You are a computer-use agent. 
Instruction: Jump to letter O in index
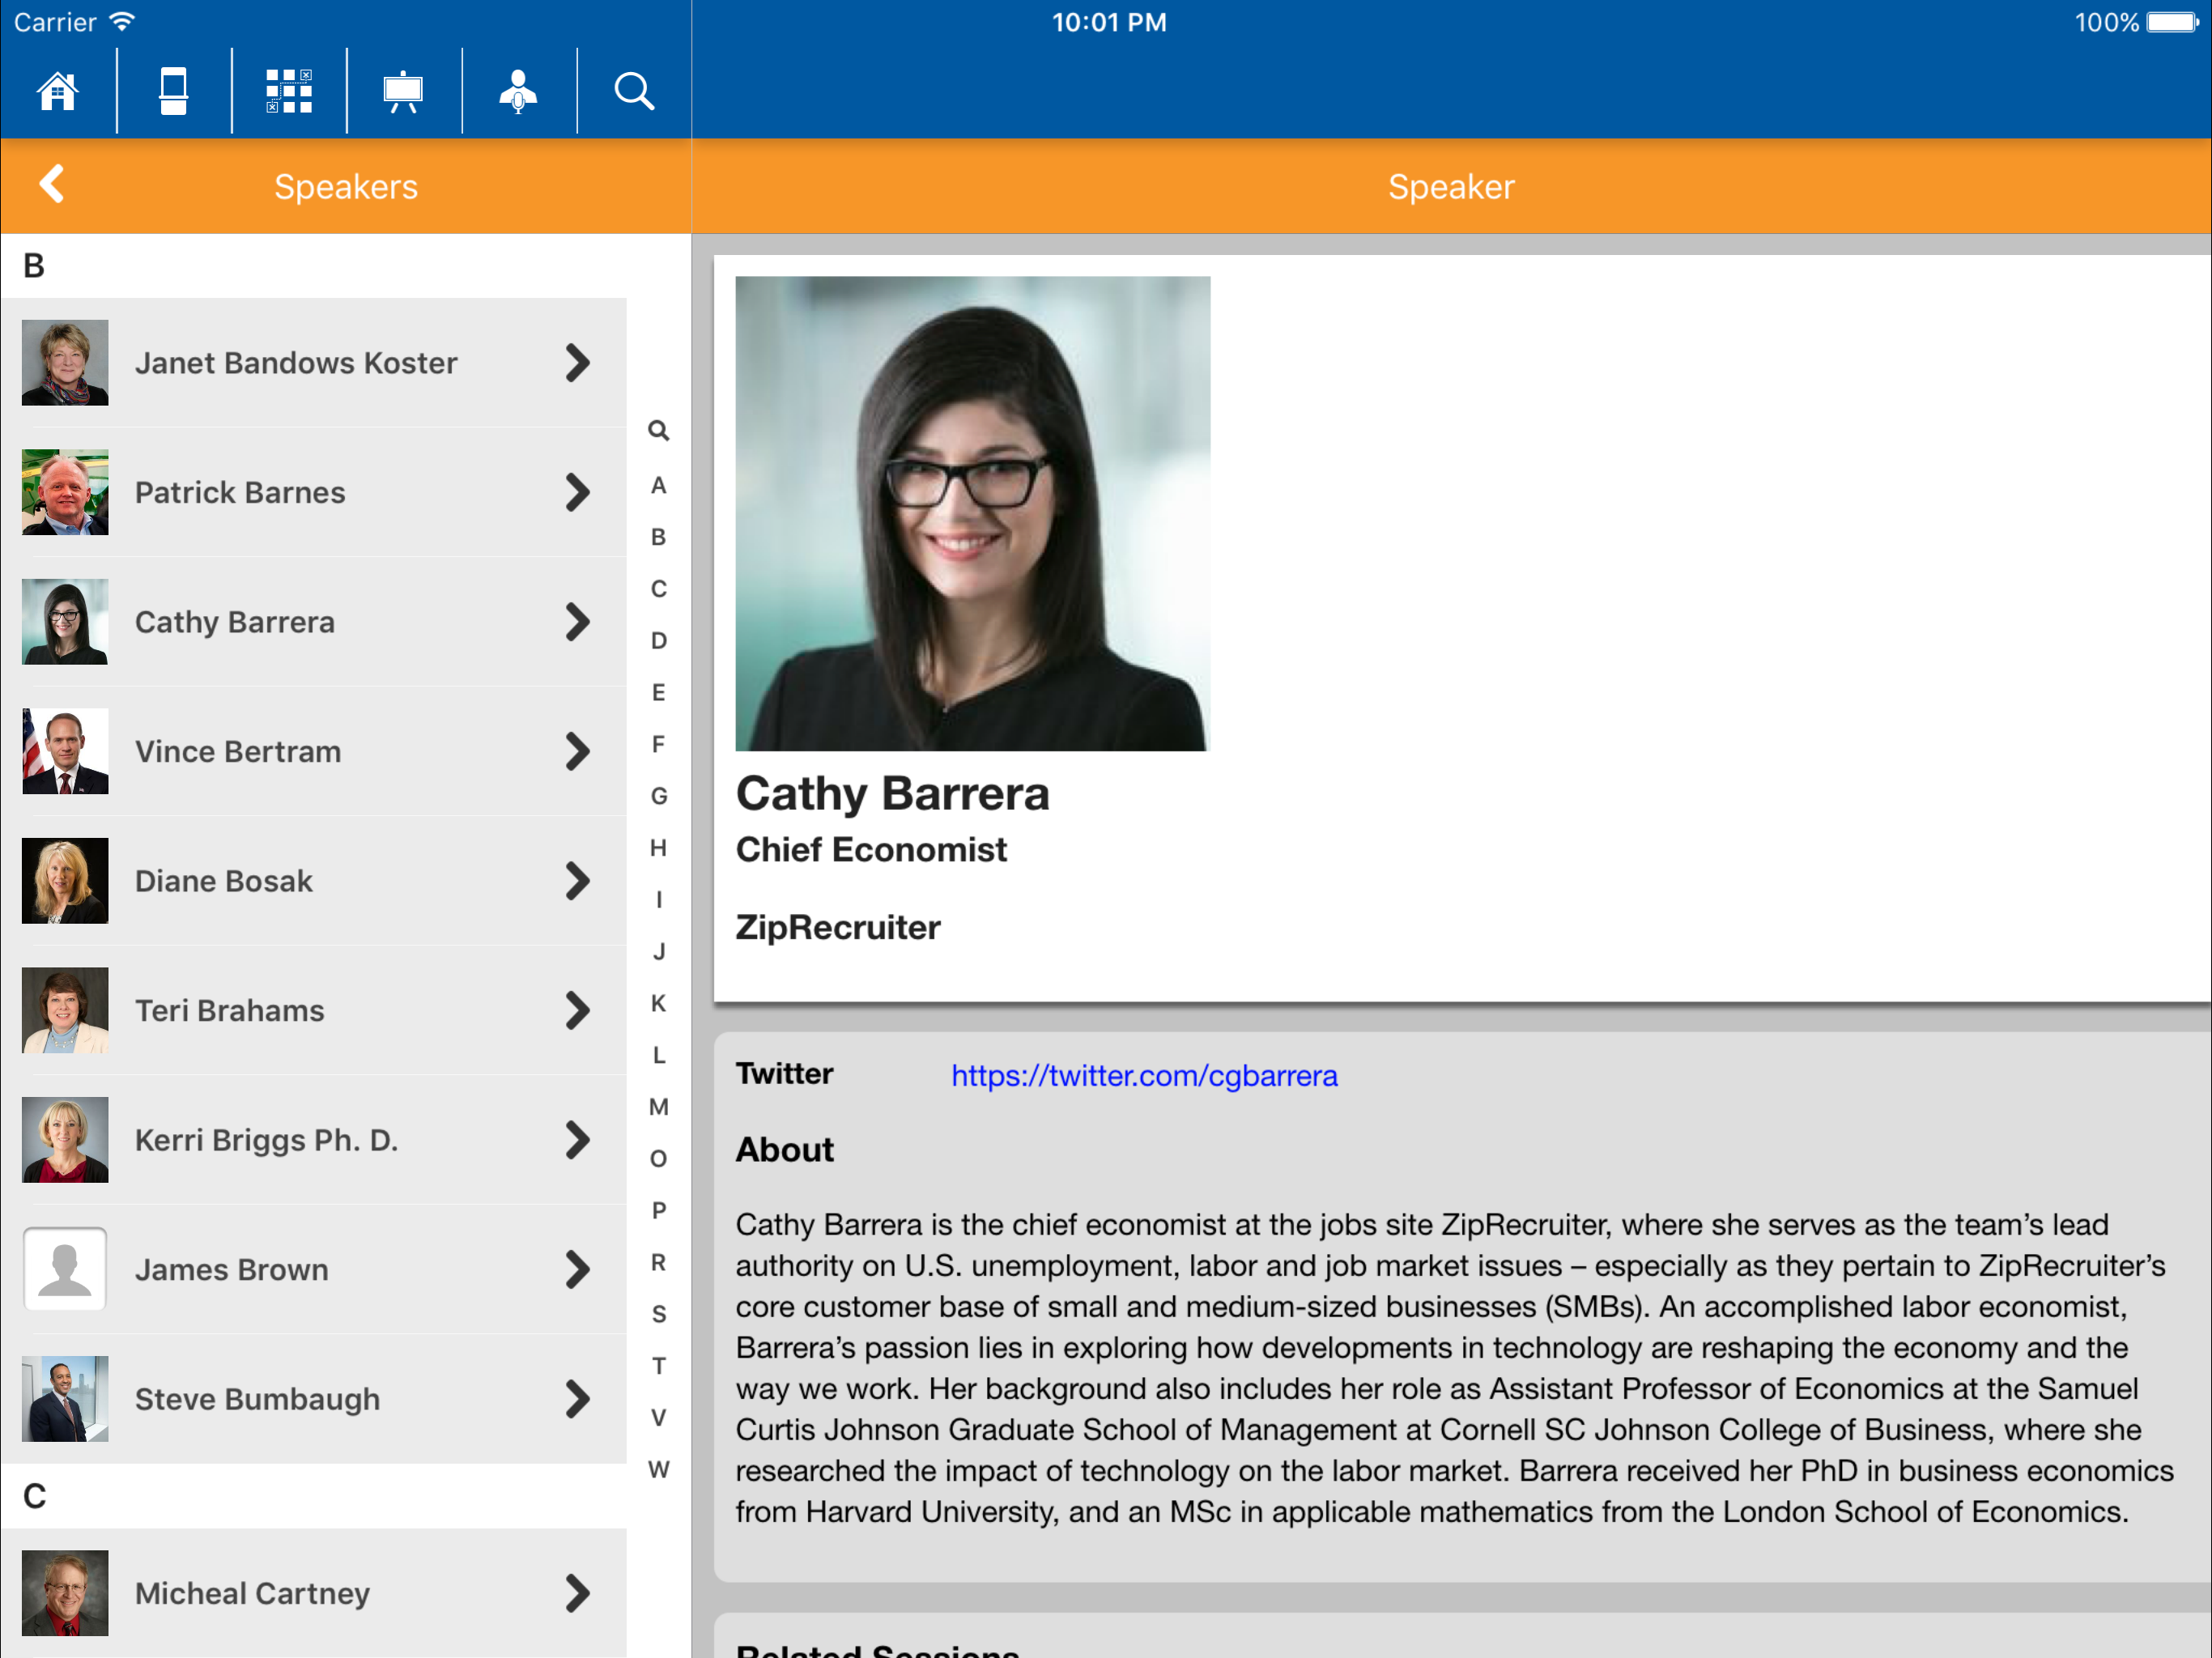[x=658, y=1159]
